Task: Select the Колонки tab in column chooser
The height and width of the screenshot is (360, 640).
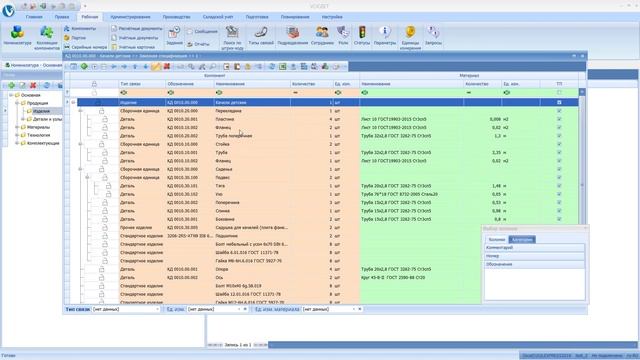Action: tap(497, 240)
